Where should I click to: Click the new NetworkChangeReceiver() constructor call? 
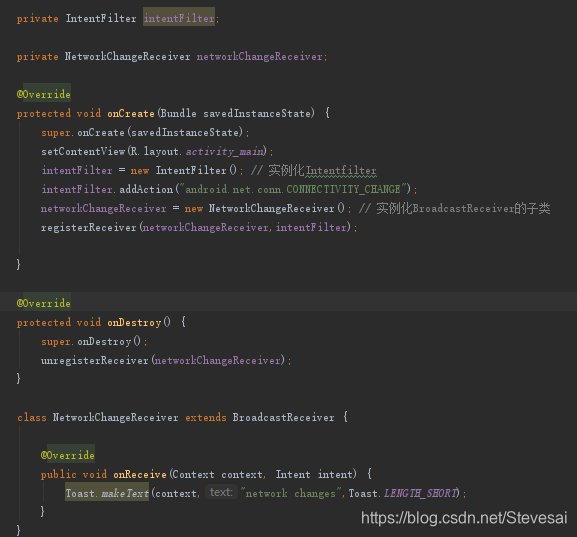[265, 208]
